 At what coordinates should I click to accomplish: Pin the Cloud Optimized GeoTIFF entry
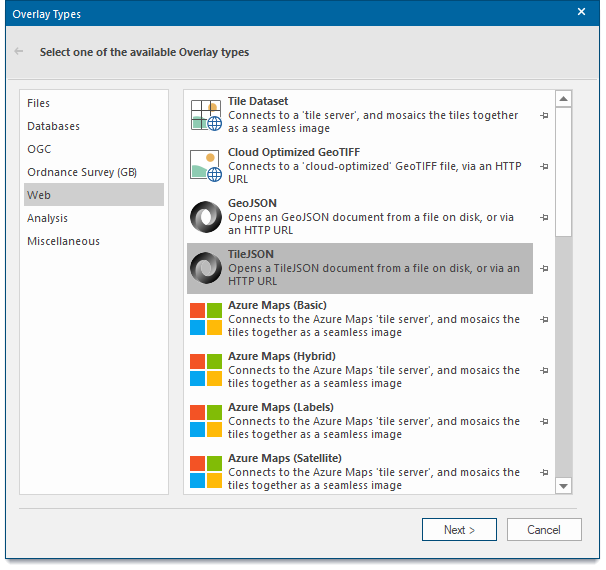tap(544, 167)
